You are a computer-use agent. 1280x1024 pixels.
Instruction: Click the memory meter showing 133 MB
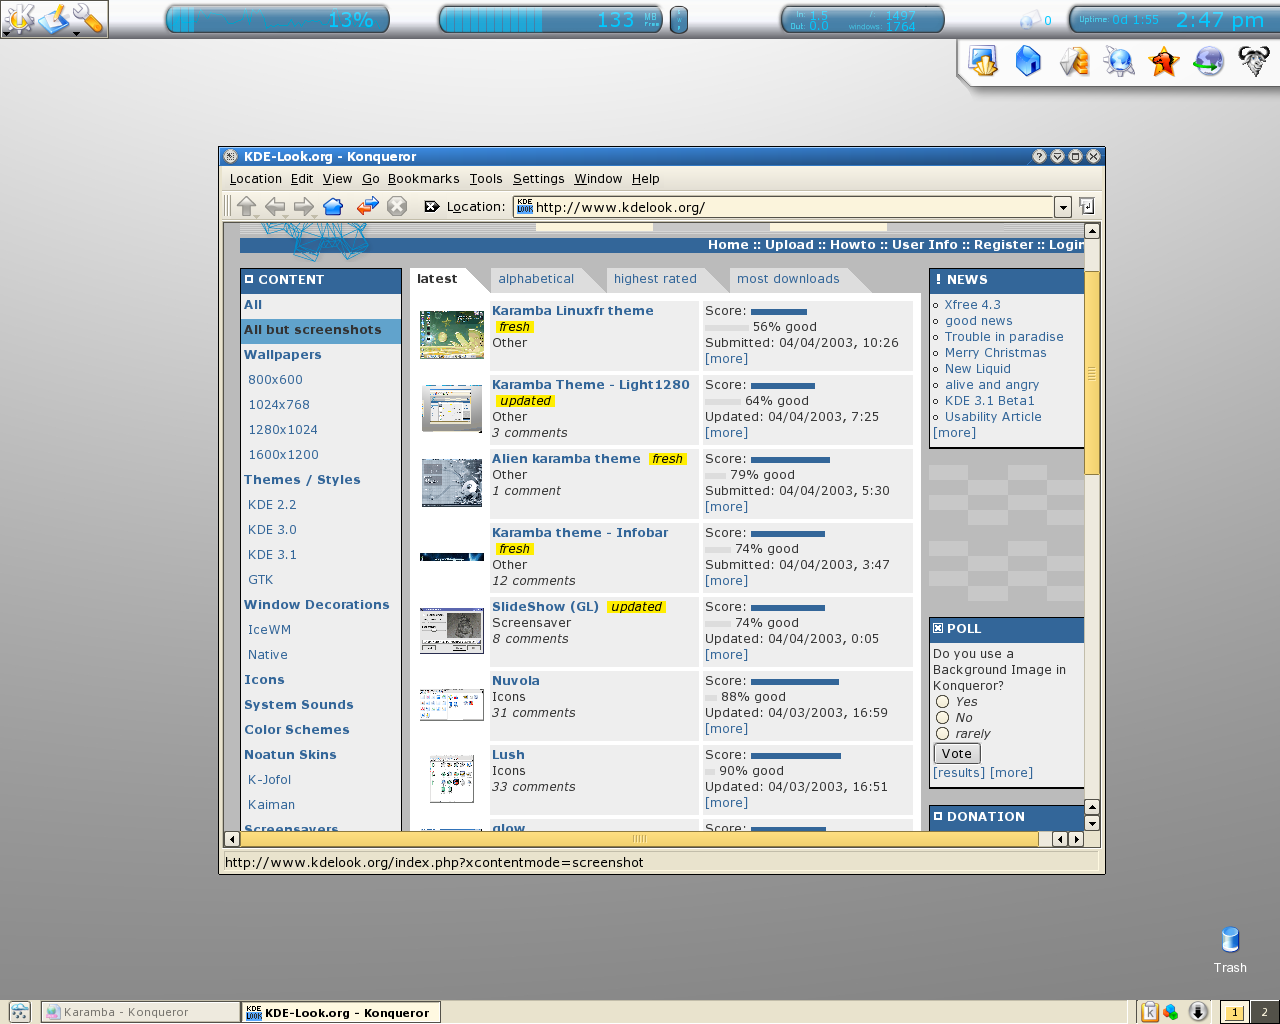coord(550,19)
